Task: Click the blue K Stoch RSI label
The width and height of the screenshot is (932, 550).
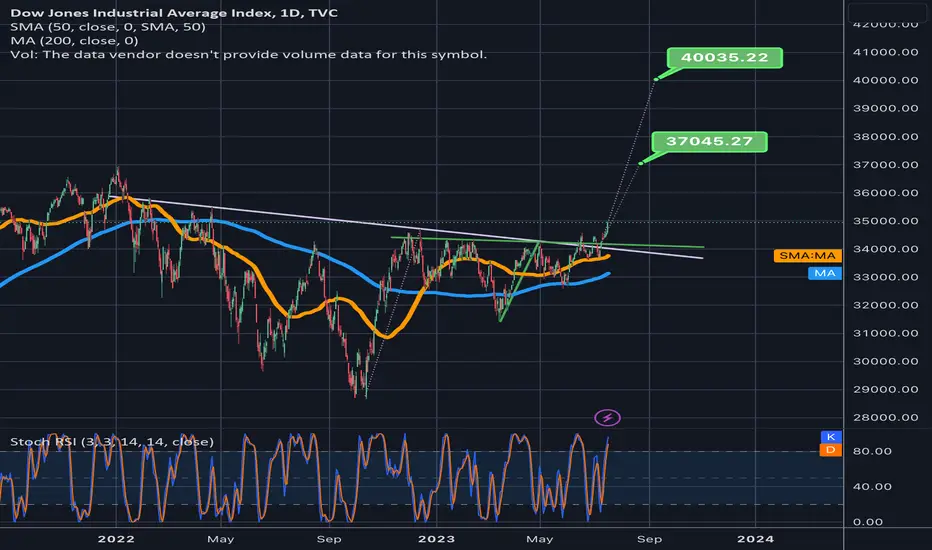Action: coord(830,437)
